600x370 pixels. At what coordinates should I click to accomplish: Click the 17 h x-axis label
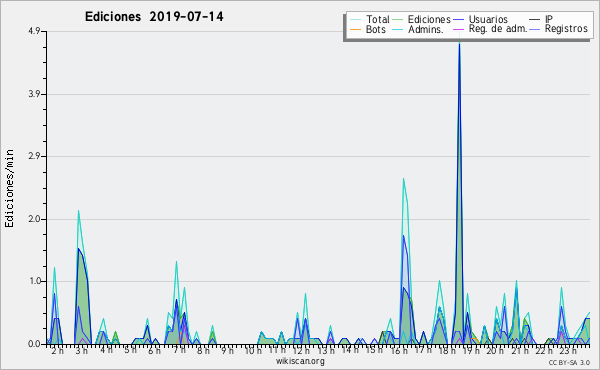[423, 350]
